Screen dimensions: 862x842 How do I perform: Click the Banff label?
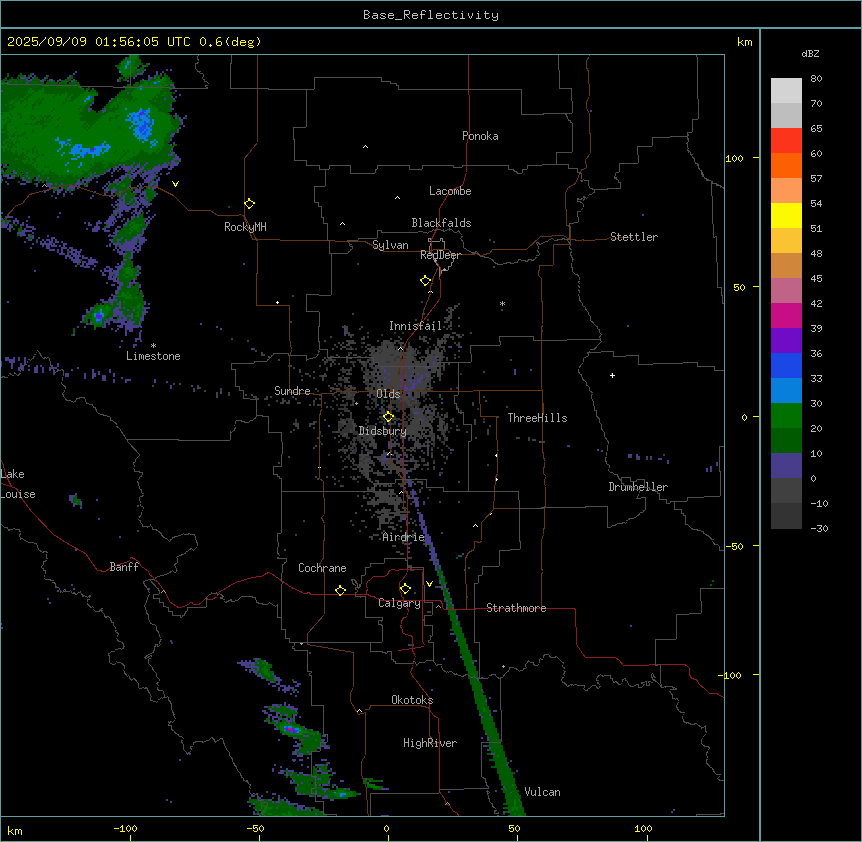[x=124, y=567]
